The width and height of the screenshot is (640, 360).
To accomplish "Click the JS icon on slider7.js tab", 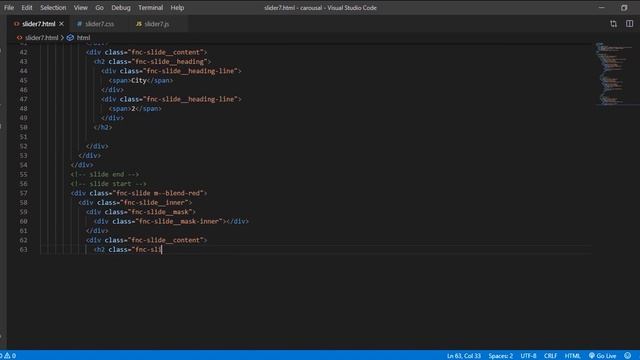I will (x=139, y=24).
